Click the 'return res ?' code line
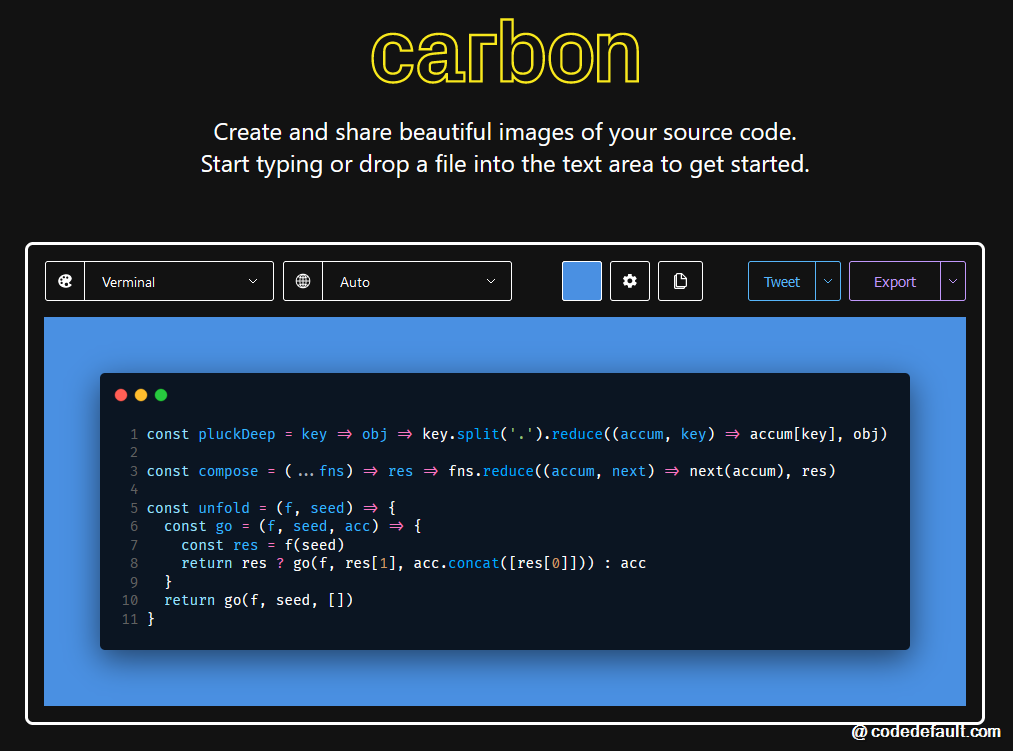Viewport: 1013px width, 751px height. coord(413,563)
